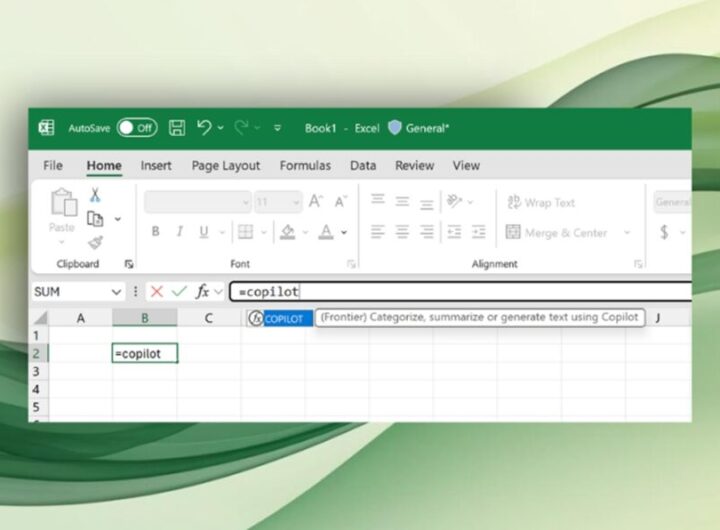This screenshot has height=530, width=720.
Task: Toggle Italic formatting
Action: click(x=180, y=232)
